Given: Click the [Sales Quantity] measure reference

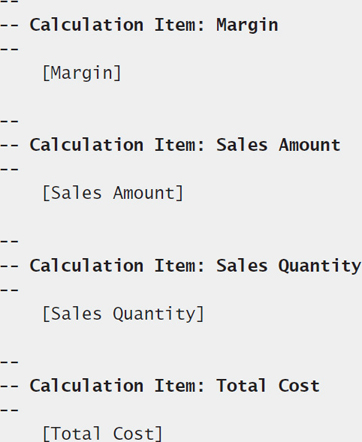Looking at the screenshot, I should (123, 314).
